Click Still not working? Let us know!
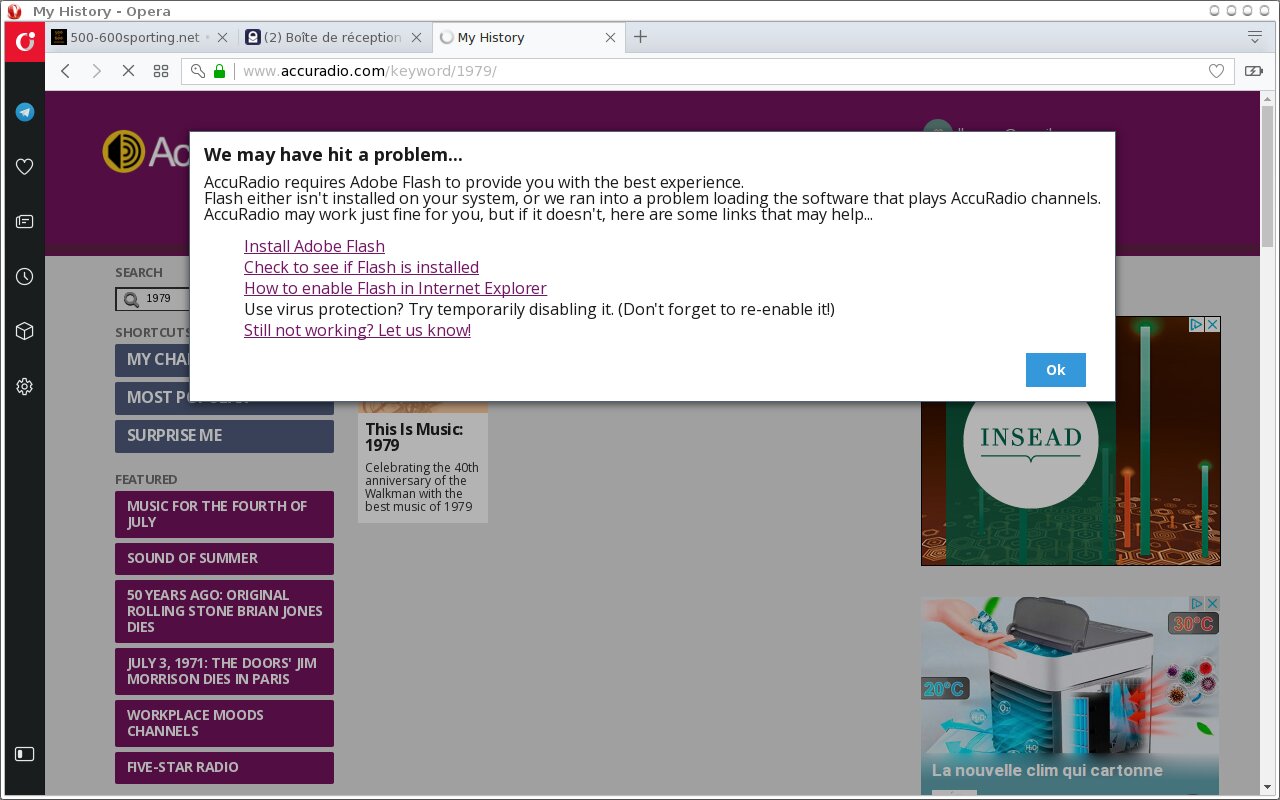Image resolution: width=1280 pixels, height=800 pixels. pos(357,330)
